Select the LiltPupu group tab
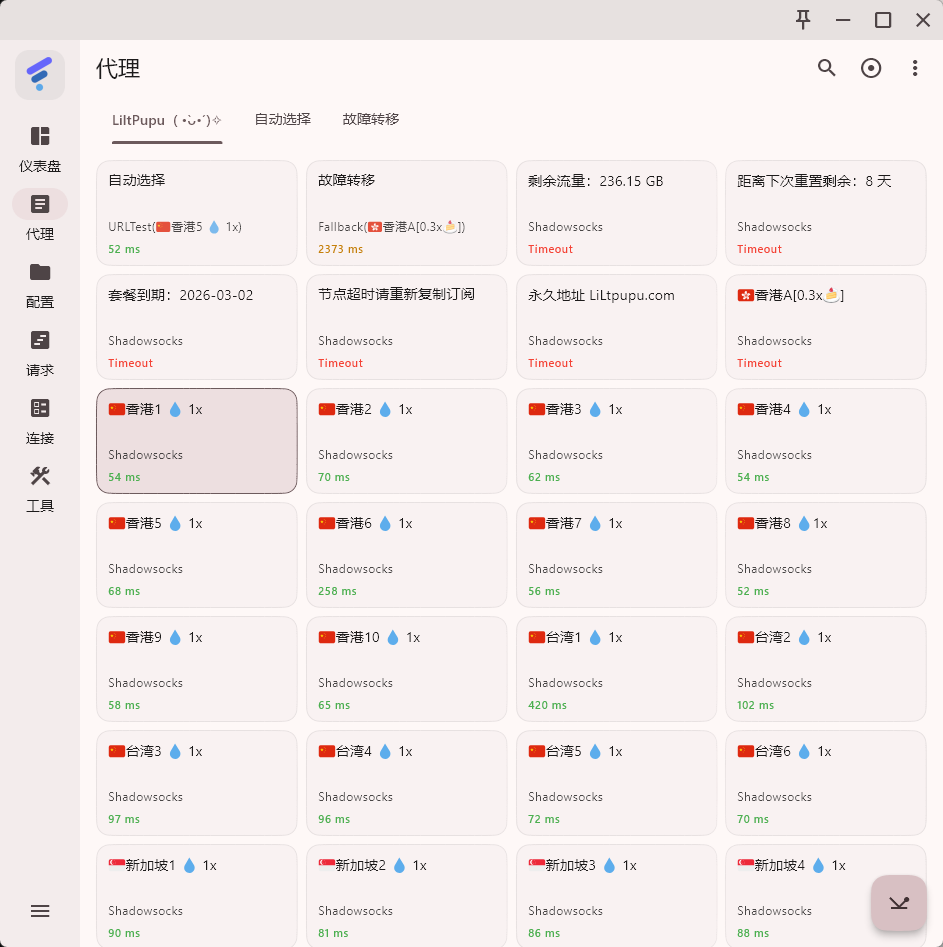 point(166,120)
